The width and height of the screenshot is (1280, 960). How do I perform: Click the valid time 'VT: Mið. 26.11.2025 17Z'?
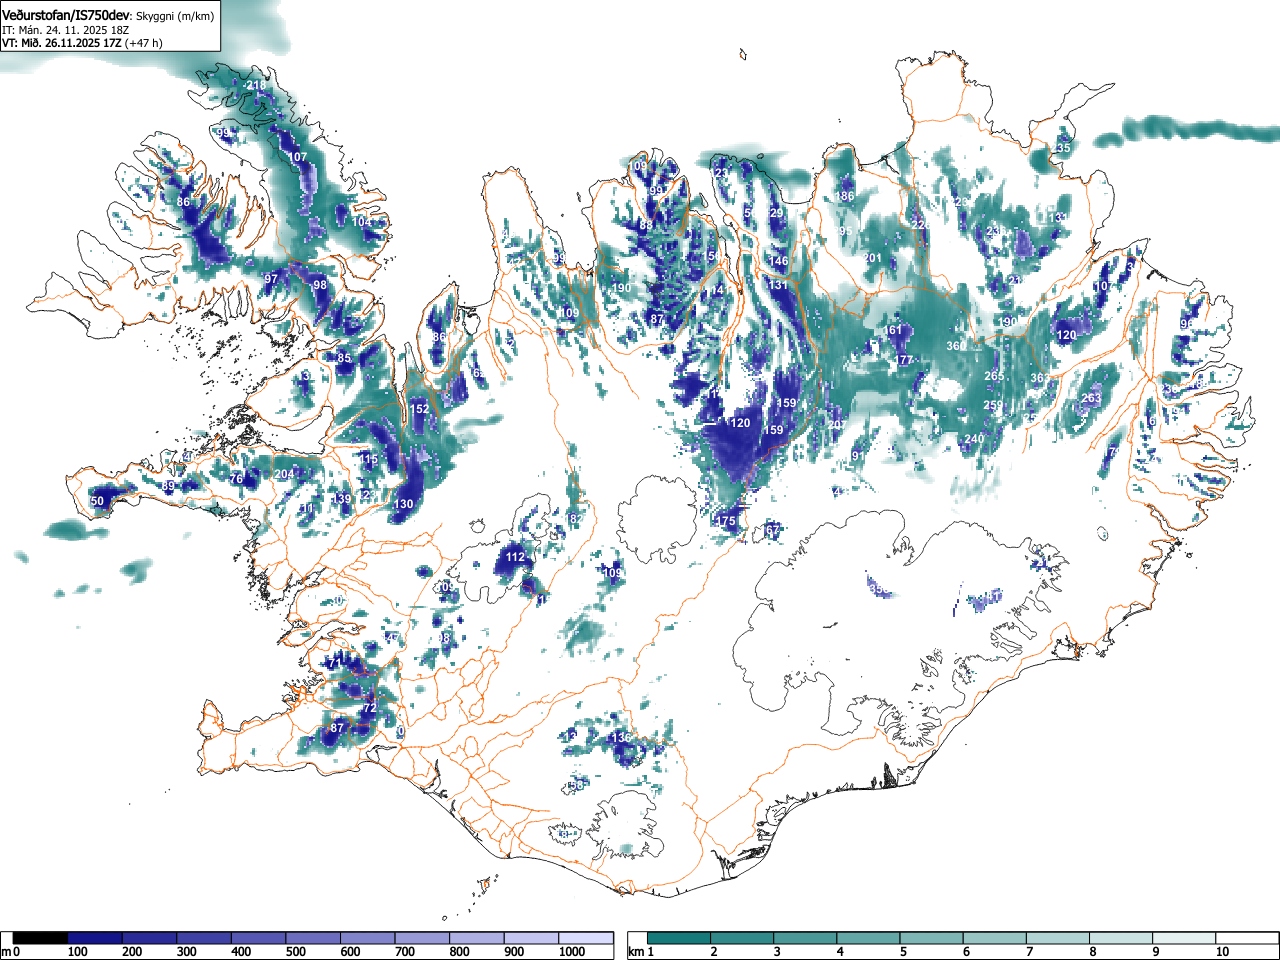coord(64,43)
